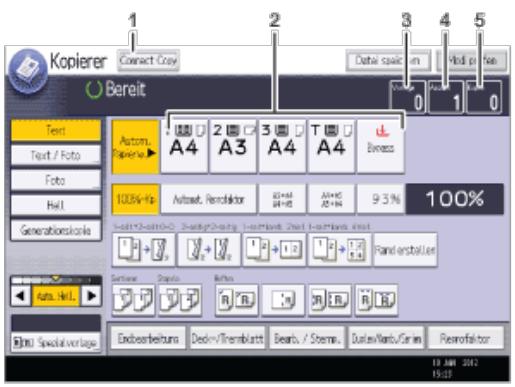The image size is (515, 387).
Task: Select the A3→A4 reduce preset
Action: 282,199
